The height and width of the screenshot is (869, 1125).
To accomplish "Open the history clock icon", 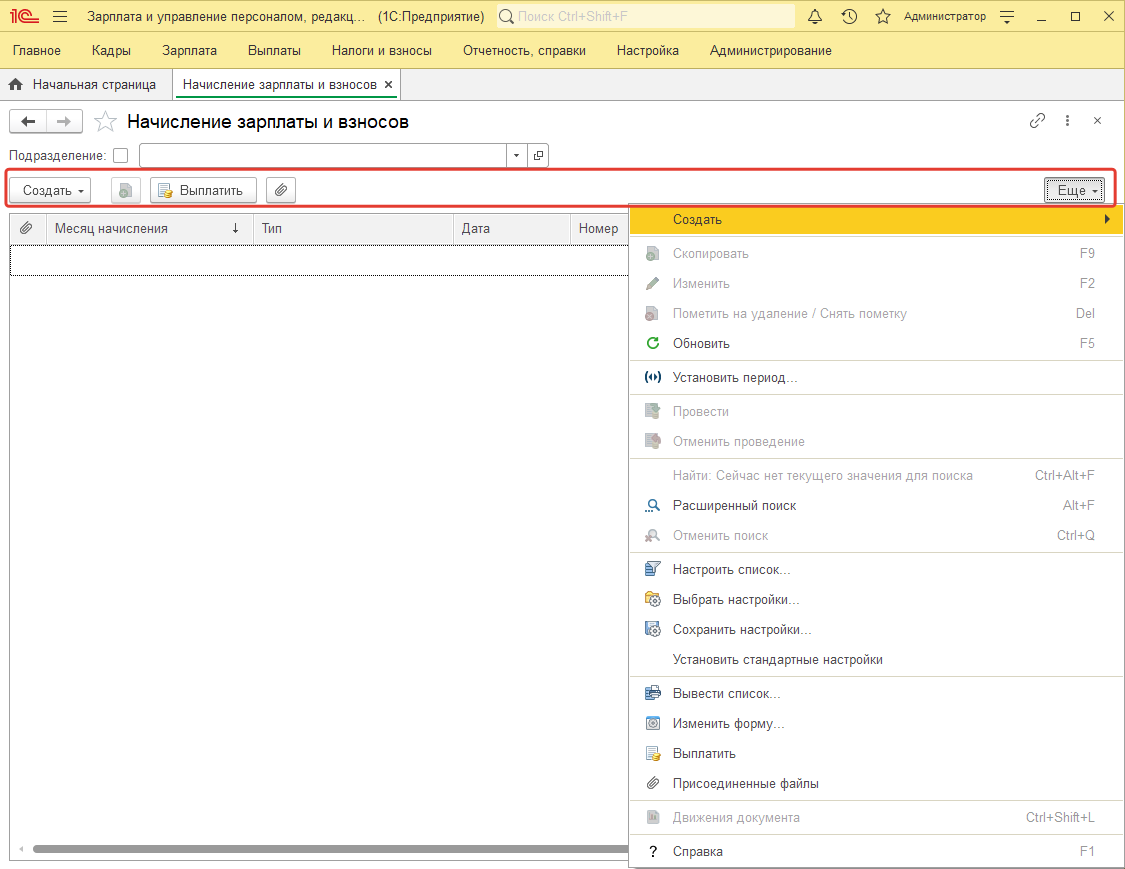I will pyautogui.click(x=849, y=17).
